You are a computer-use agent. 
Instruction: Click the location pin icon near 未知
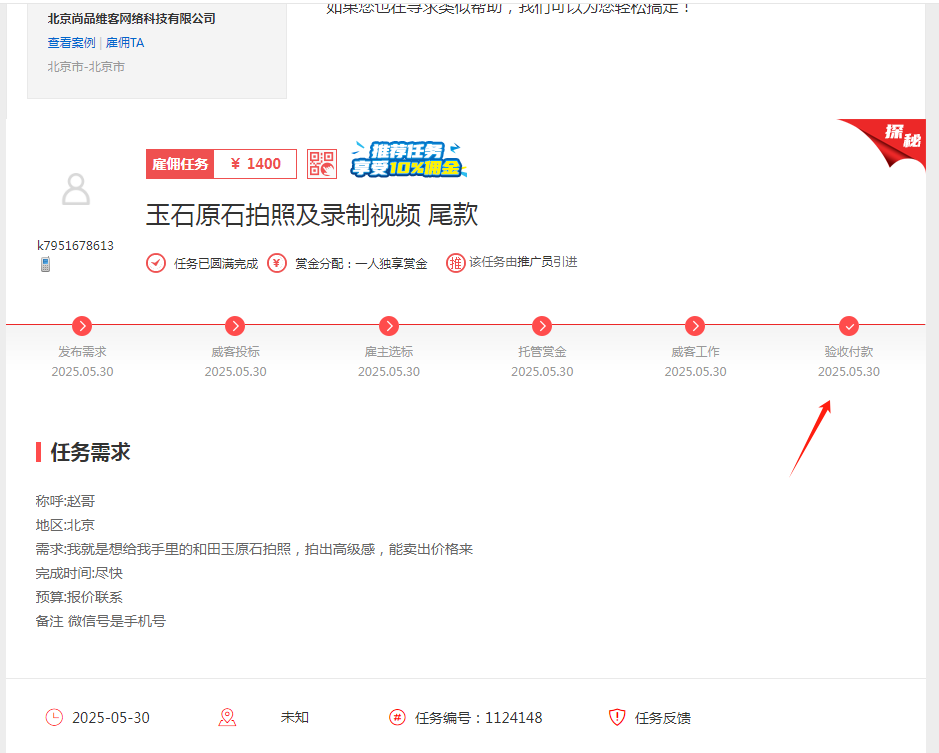point(227,717)
